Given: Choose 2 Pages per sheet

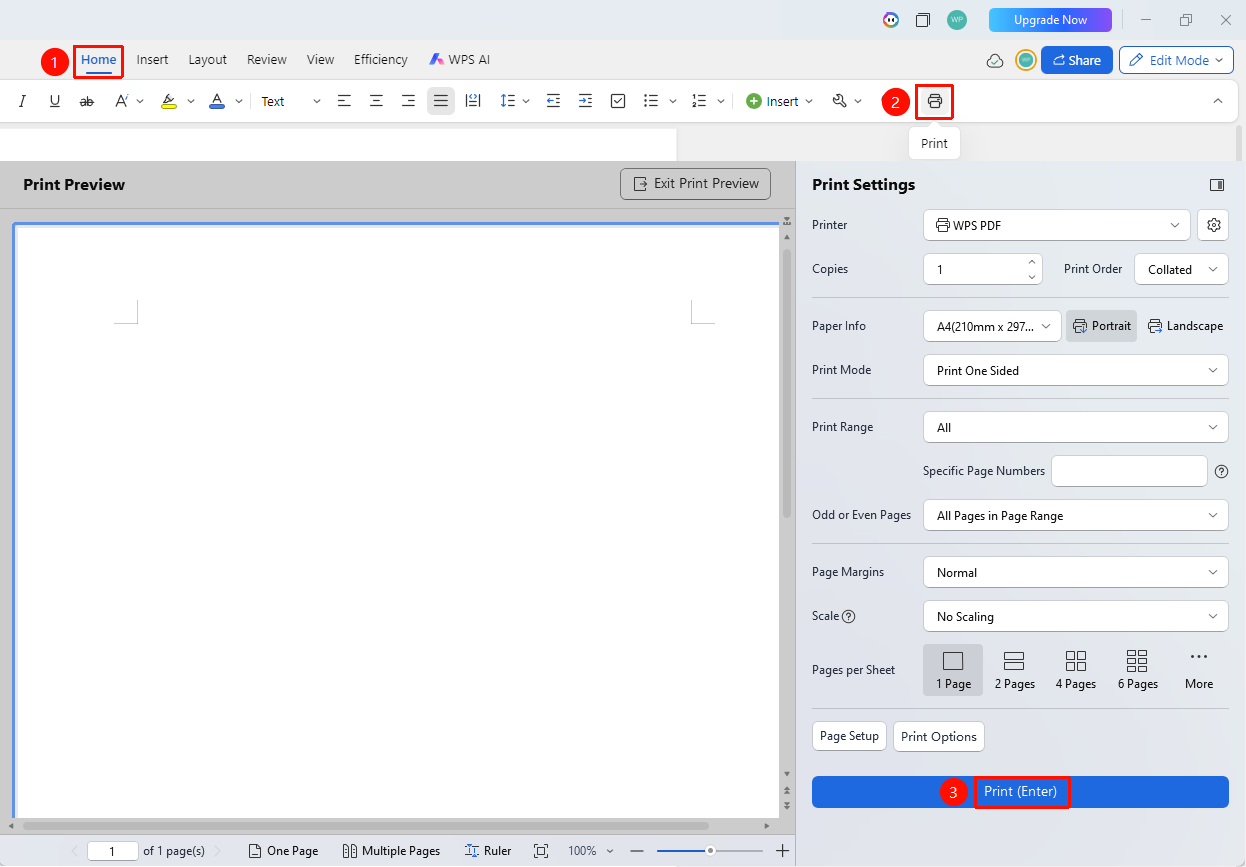Looking at the screenshot, I should click(x=1014, y=670).
